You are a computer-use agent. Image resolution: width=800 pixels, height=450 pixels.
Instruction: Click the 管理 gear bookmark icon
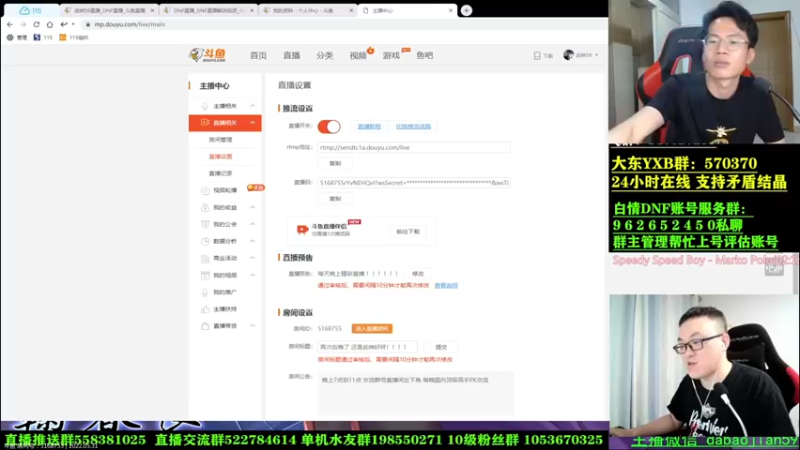tap(10, 37)
